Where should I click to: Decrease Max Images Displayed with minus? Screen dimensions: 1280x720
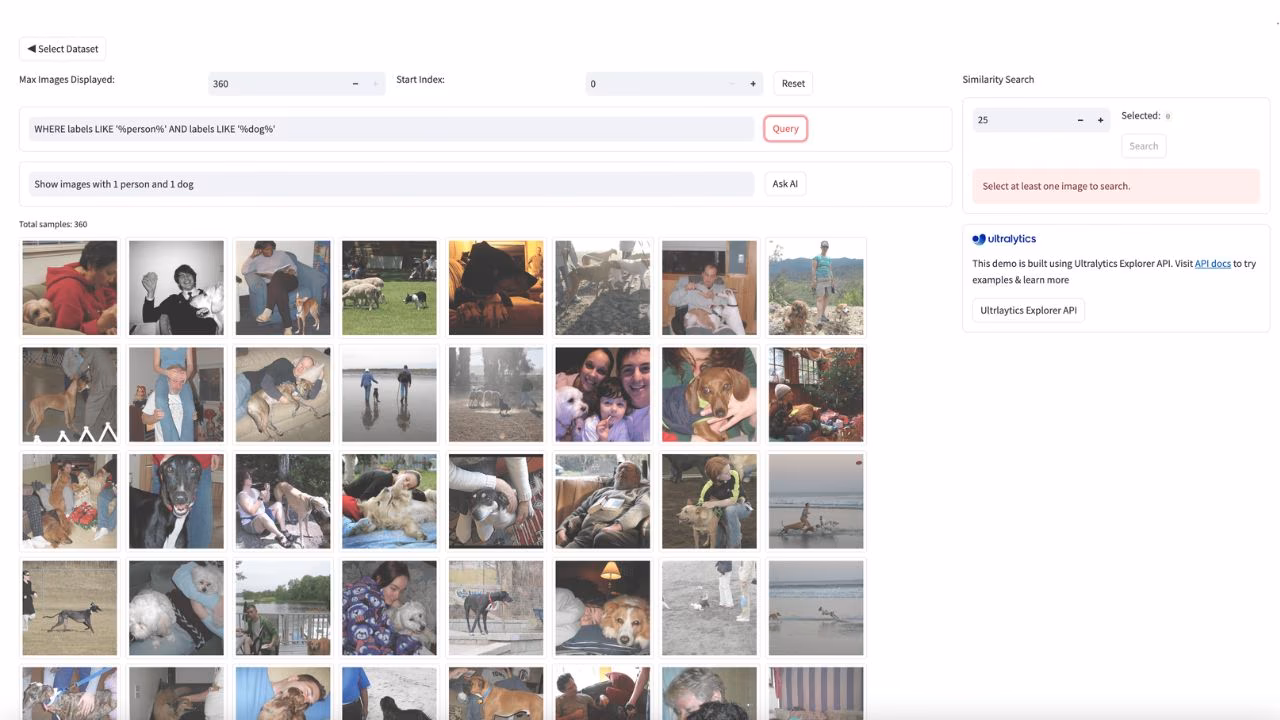355,84
